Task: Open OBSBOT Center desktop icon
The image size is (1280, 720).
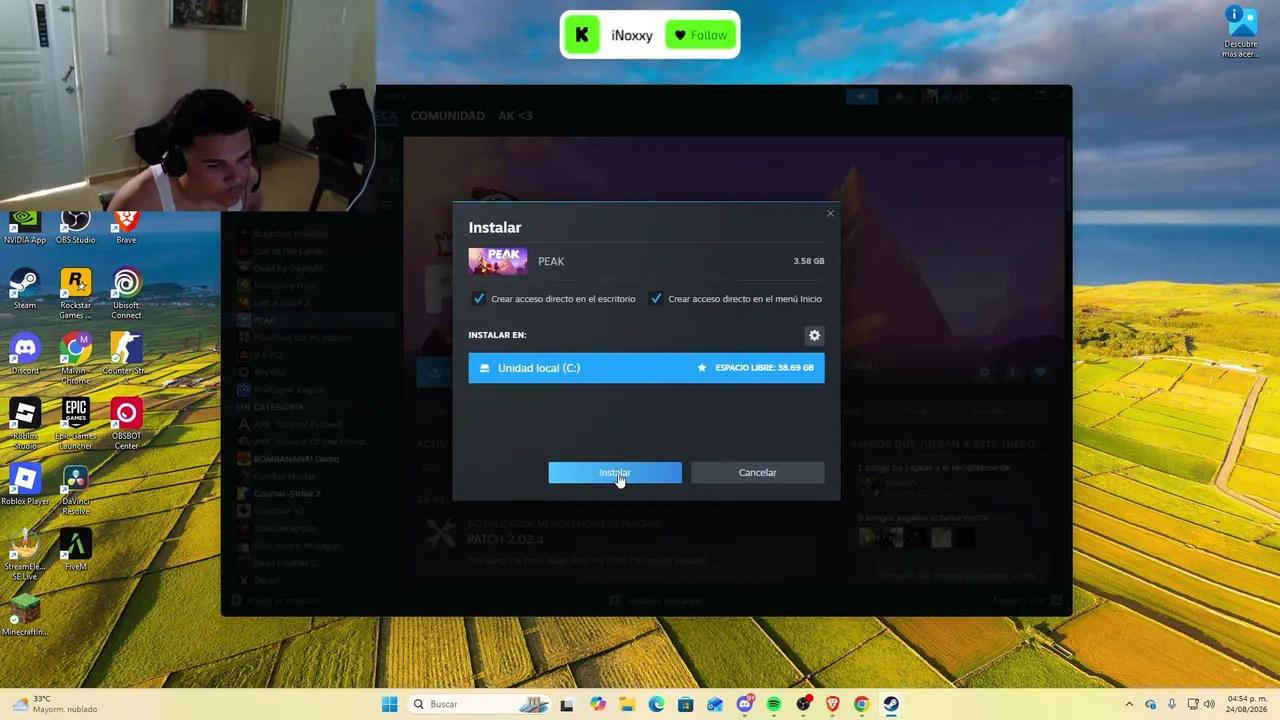Action: point(126,425)
